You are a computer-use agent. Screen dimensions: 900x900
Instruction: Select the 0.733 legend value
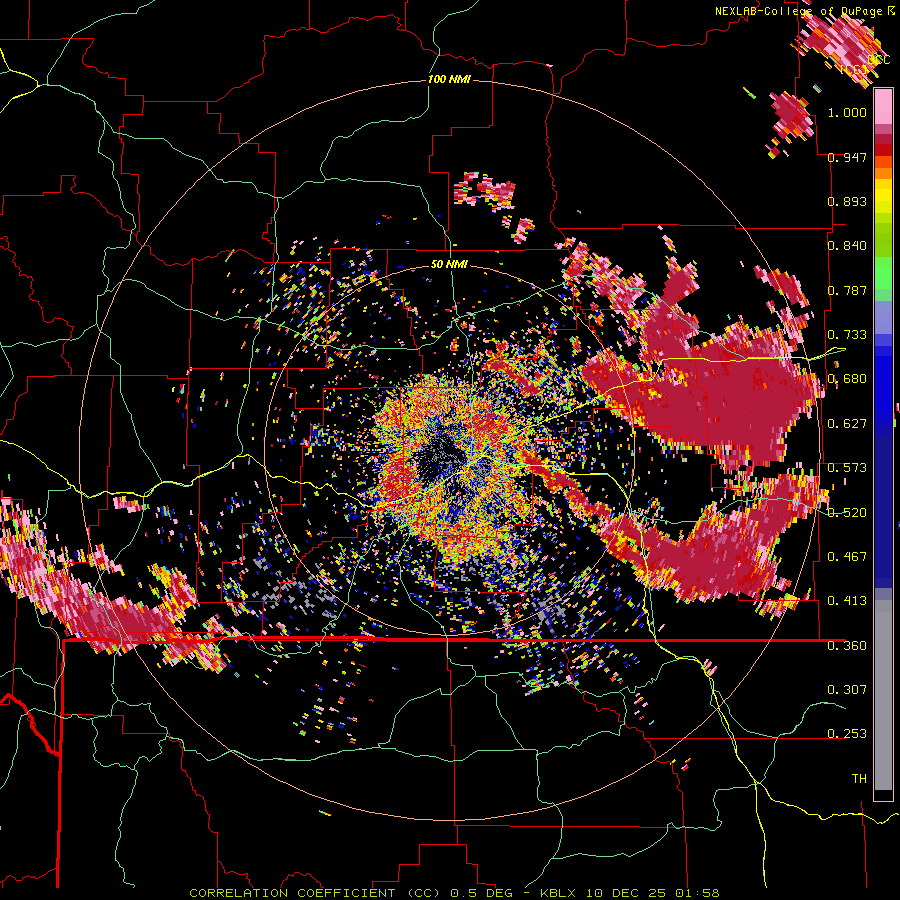click(847, 335)
